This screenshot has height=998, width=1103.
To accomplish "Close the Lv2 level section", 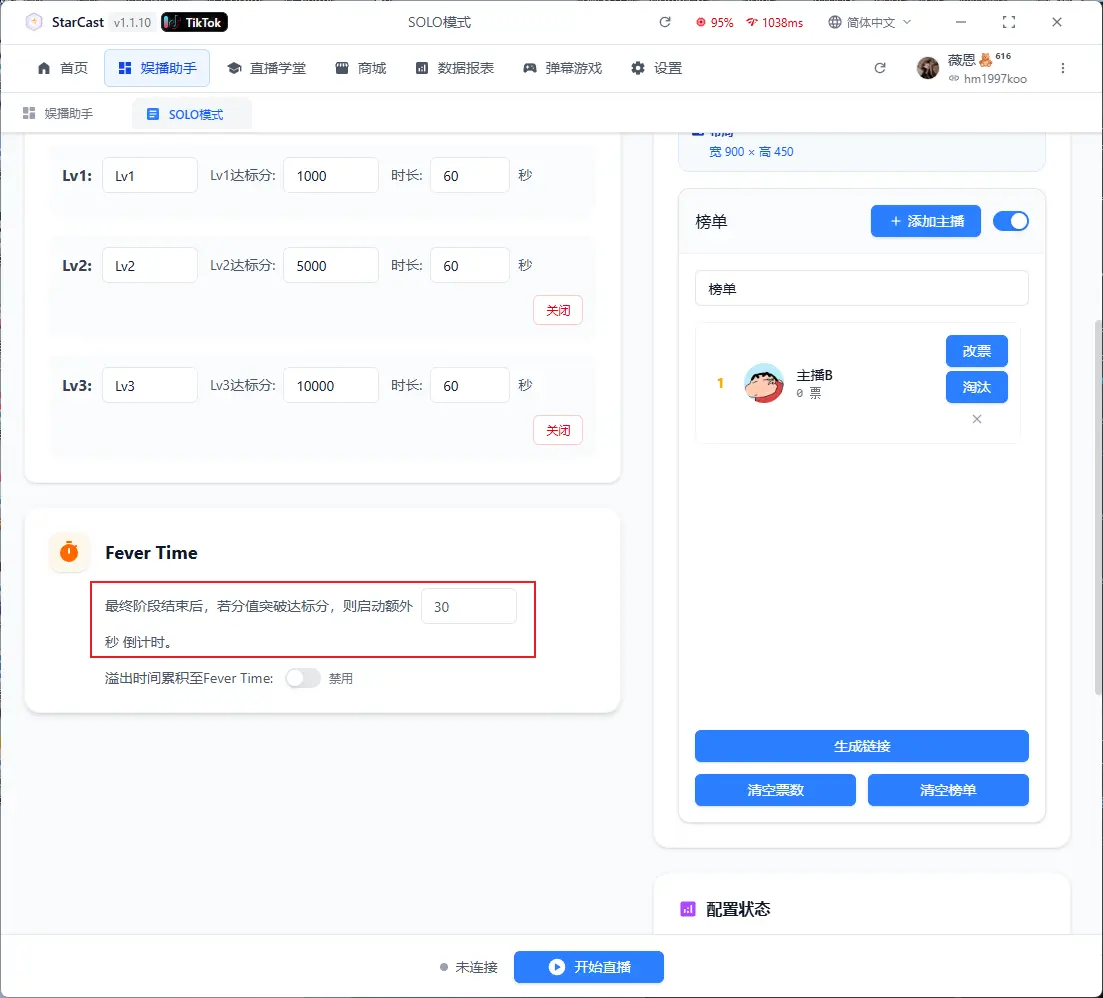I will coord(557,310).
